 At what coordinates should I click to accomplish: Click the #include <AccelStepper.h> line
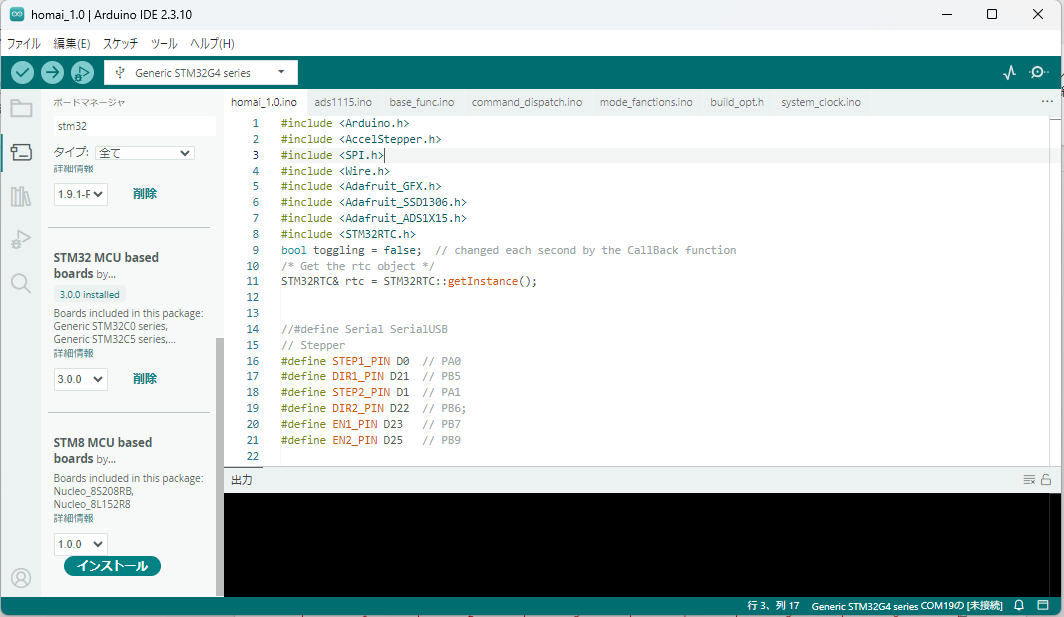[361, 139]
